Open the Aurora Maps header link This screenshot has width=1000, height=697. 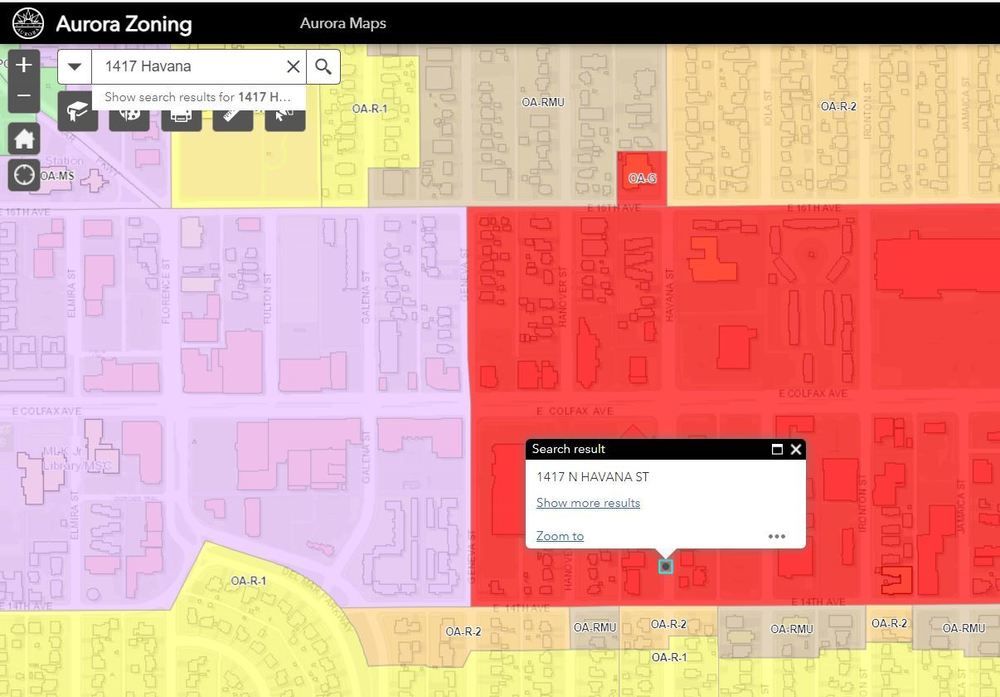point(343,23)
